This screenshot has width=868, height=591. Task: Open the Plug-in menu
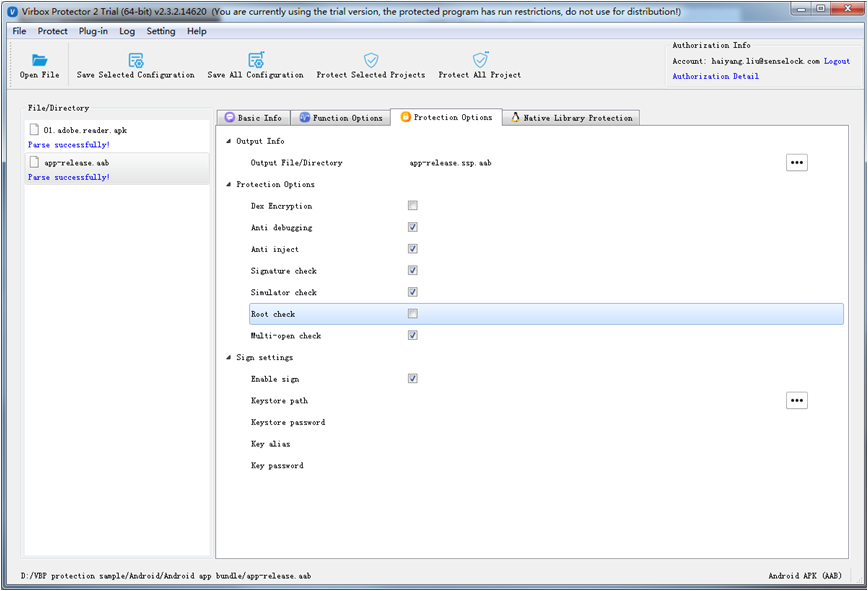coord(93,31)
